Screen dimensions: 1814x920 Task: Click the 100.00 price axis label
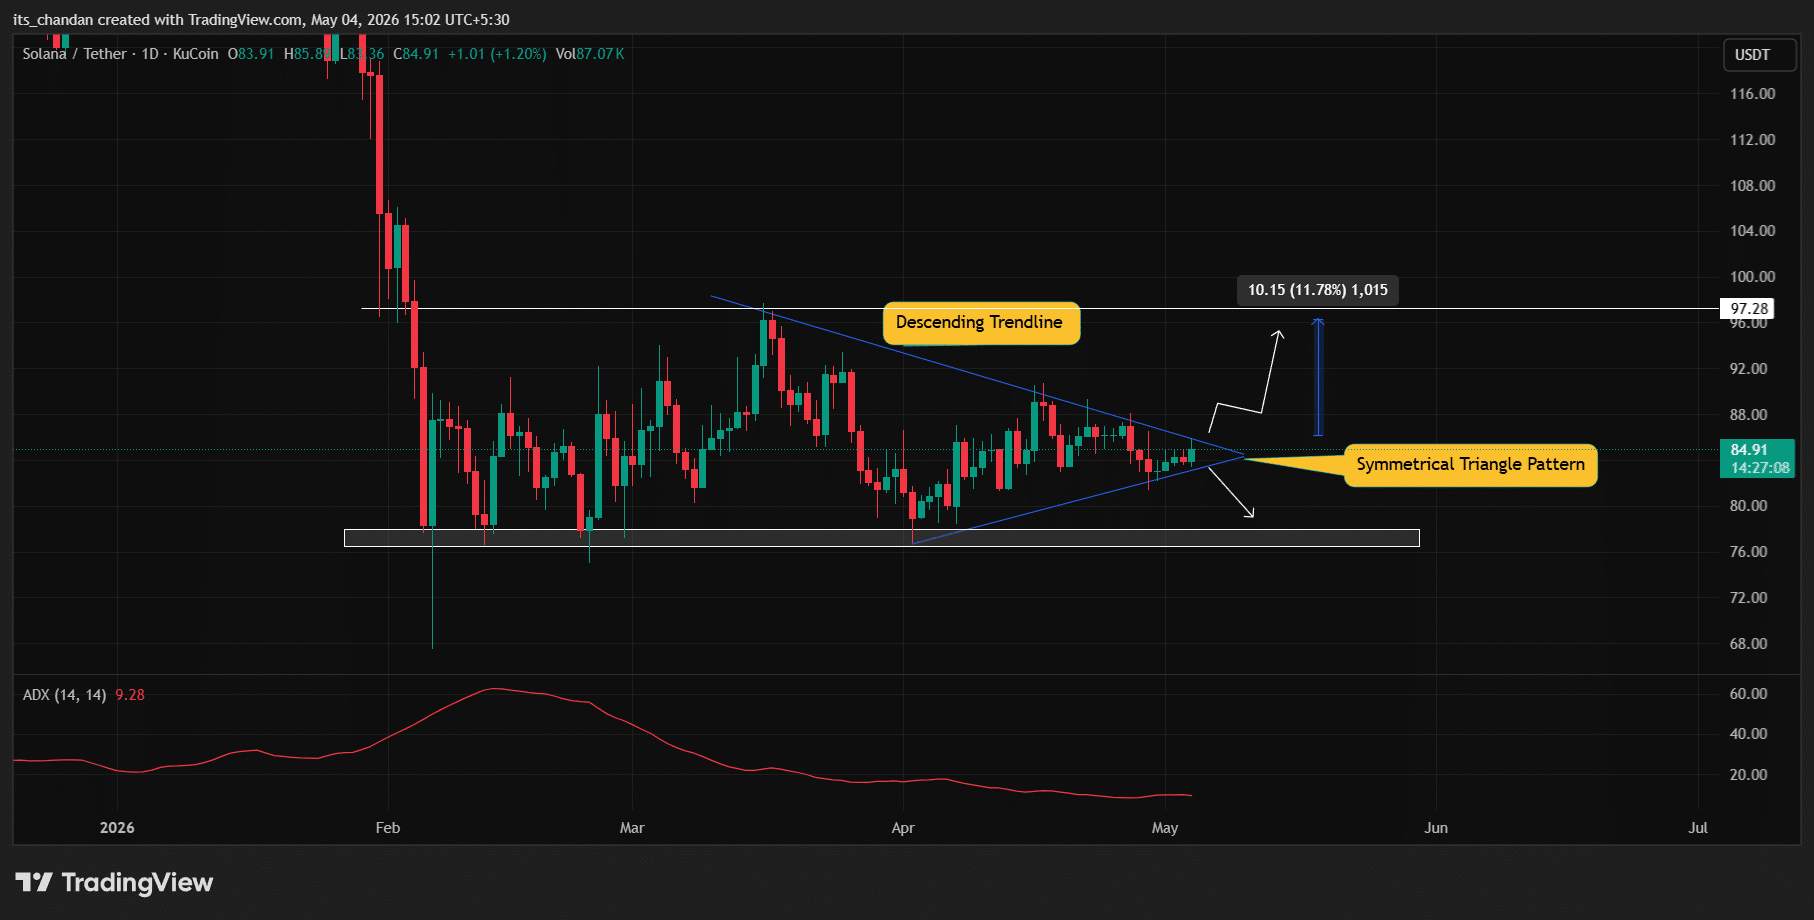[1752, 277]
